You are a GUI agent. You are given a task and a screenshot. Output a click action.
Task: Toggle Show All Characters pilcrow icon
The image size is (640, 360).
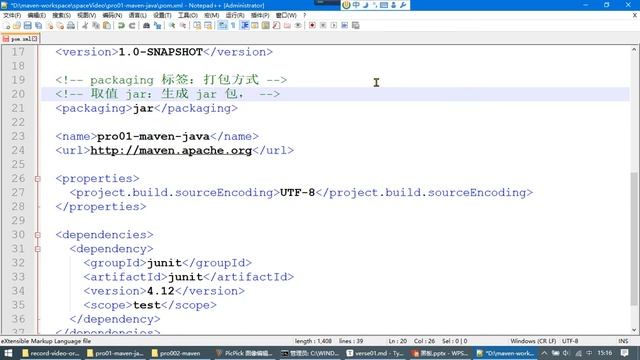(233, 25)
